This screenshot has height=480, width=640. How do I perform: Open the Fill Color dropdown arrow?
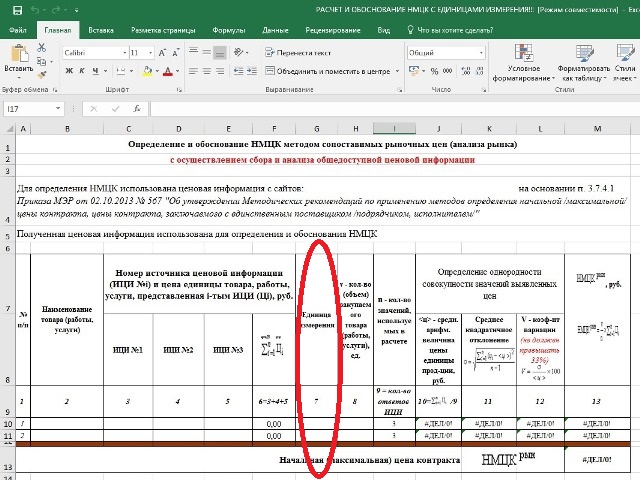(157, 71)
